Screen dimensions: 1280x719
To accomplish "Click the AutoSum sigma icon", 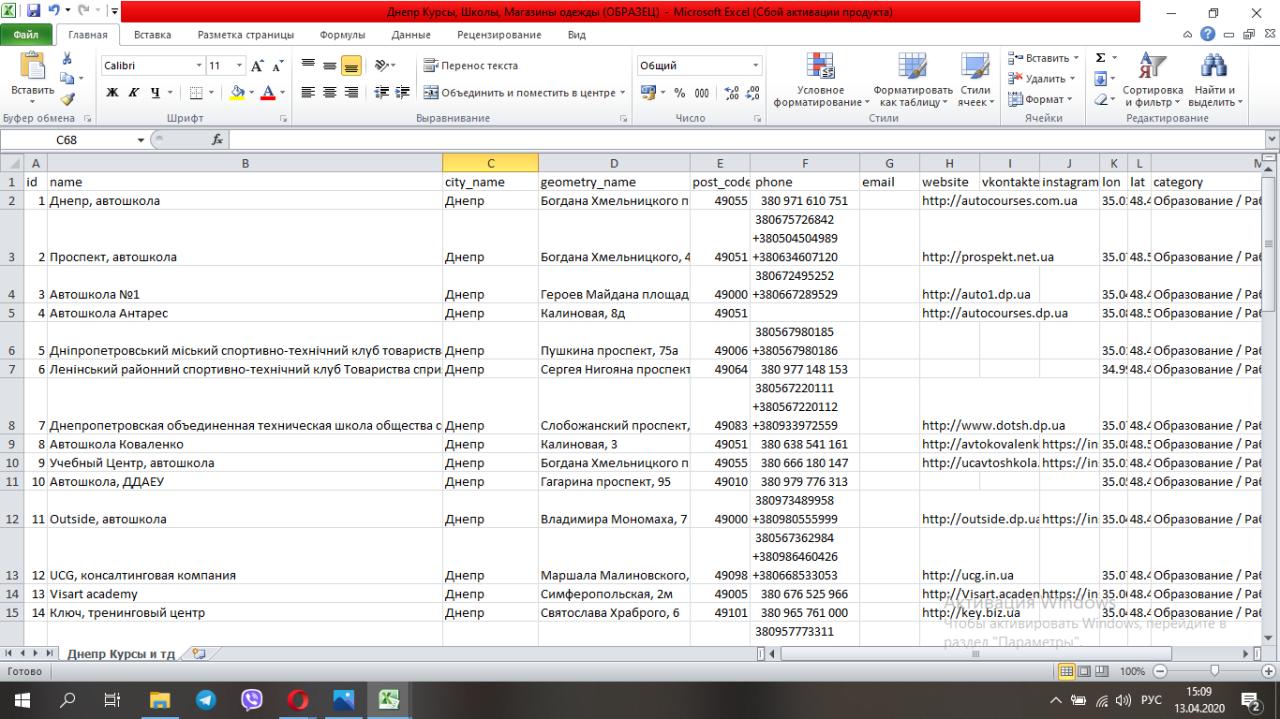I will (x=1100, y=58).
